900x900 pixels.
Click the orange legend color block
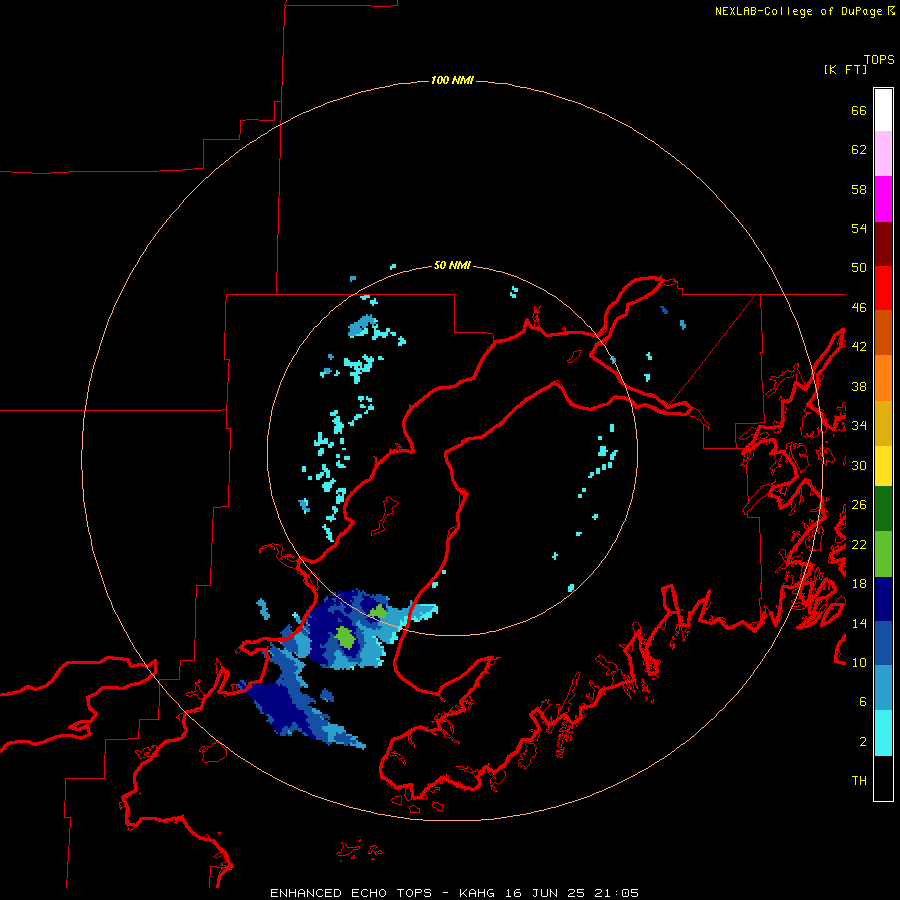tap(883, 378)
